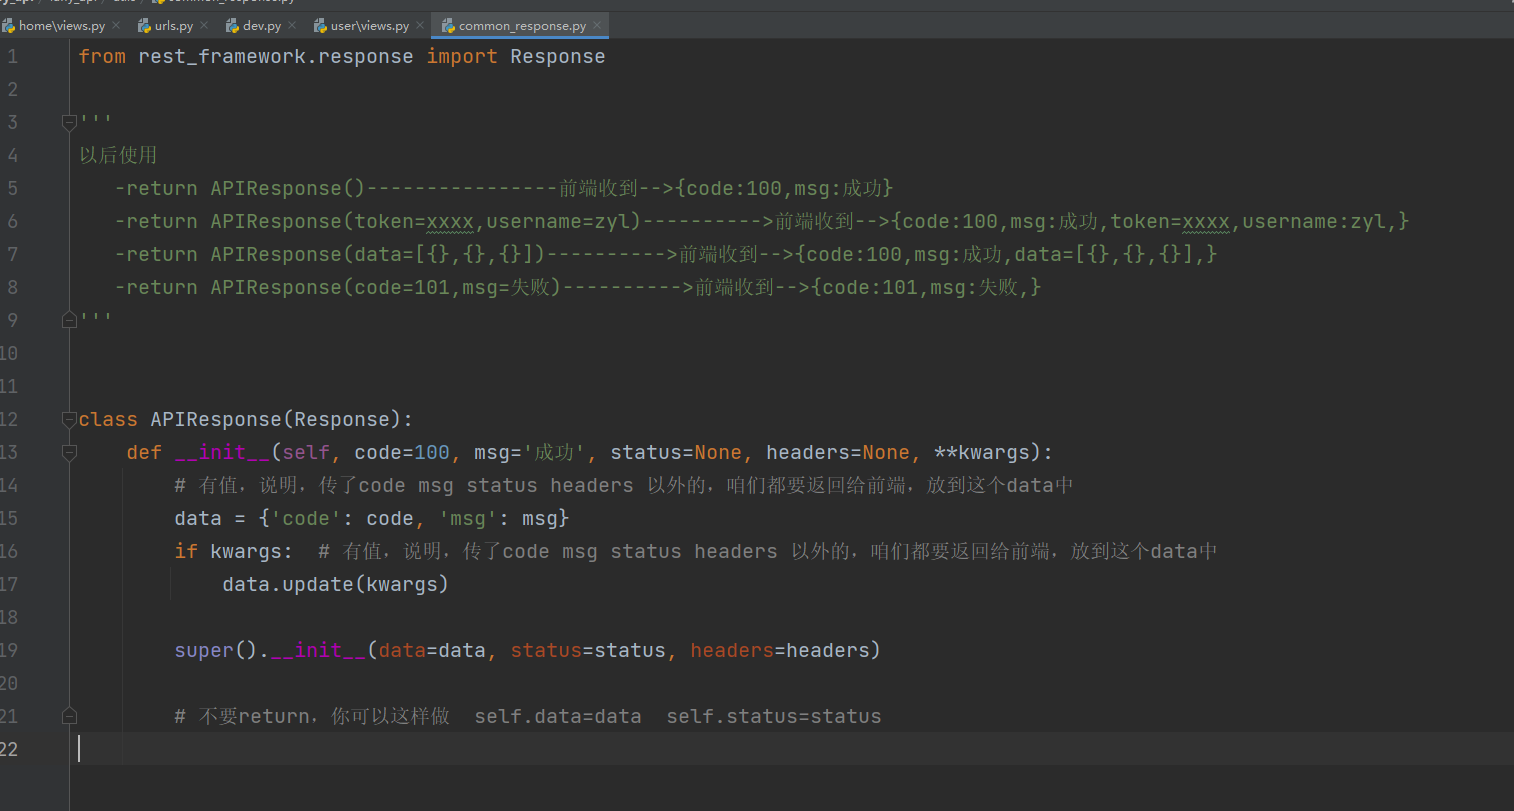Click the "class" keyword on line 12
The image size is (1514, 811).
[x=108, y=419]
